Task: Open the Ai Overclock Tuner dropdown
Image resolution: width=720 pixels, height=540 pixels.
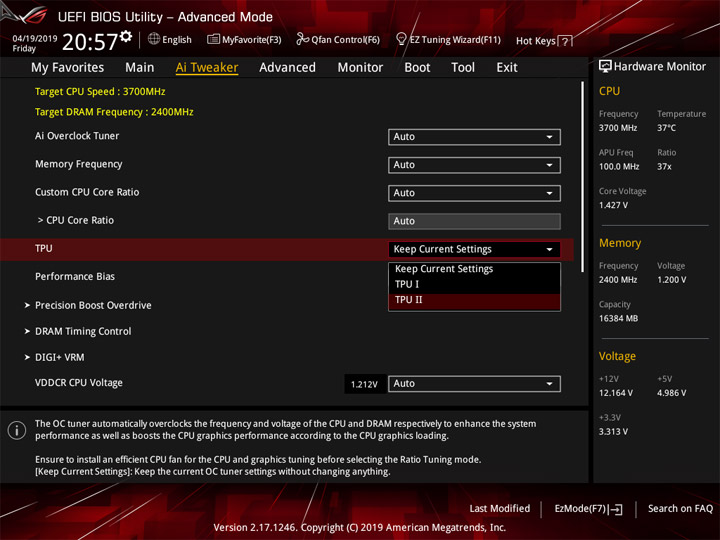Action: pos(474,137)
